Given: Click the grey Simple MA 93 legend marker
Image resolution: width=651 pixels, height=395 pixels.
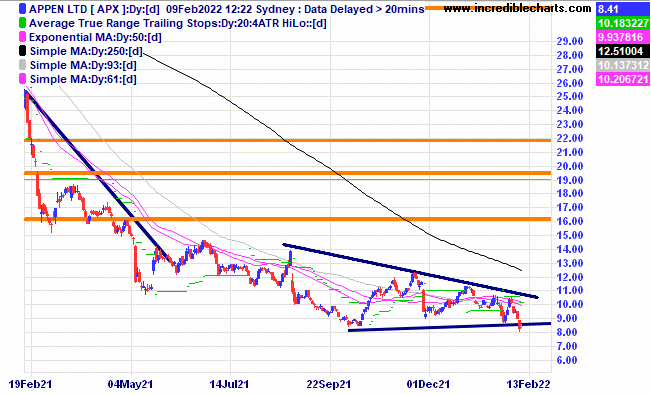Looking at the screenshot, I should tap(22, 65).
